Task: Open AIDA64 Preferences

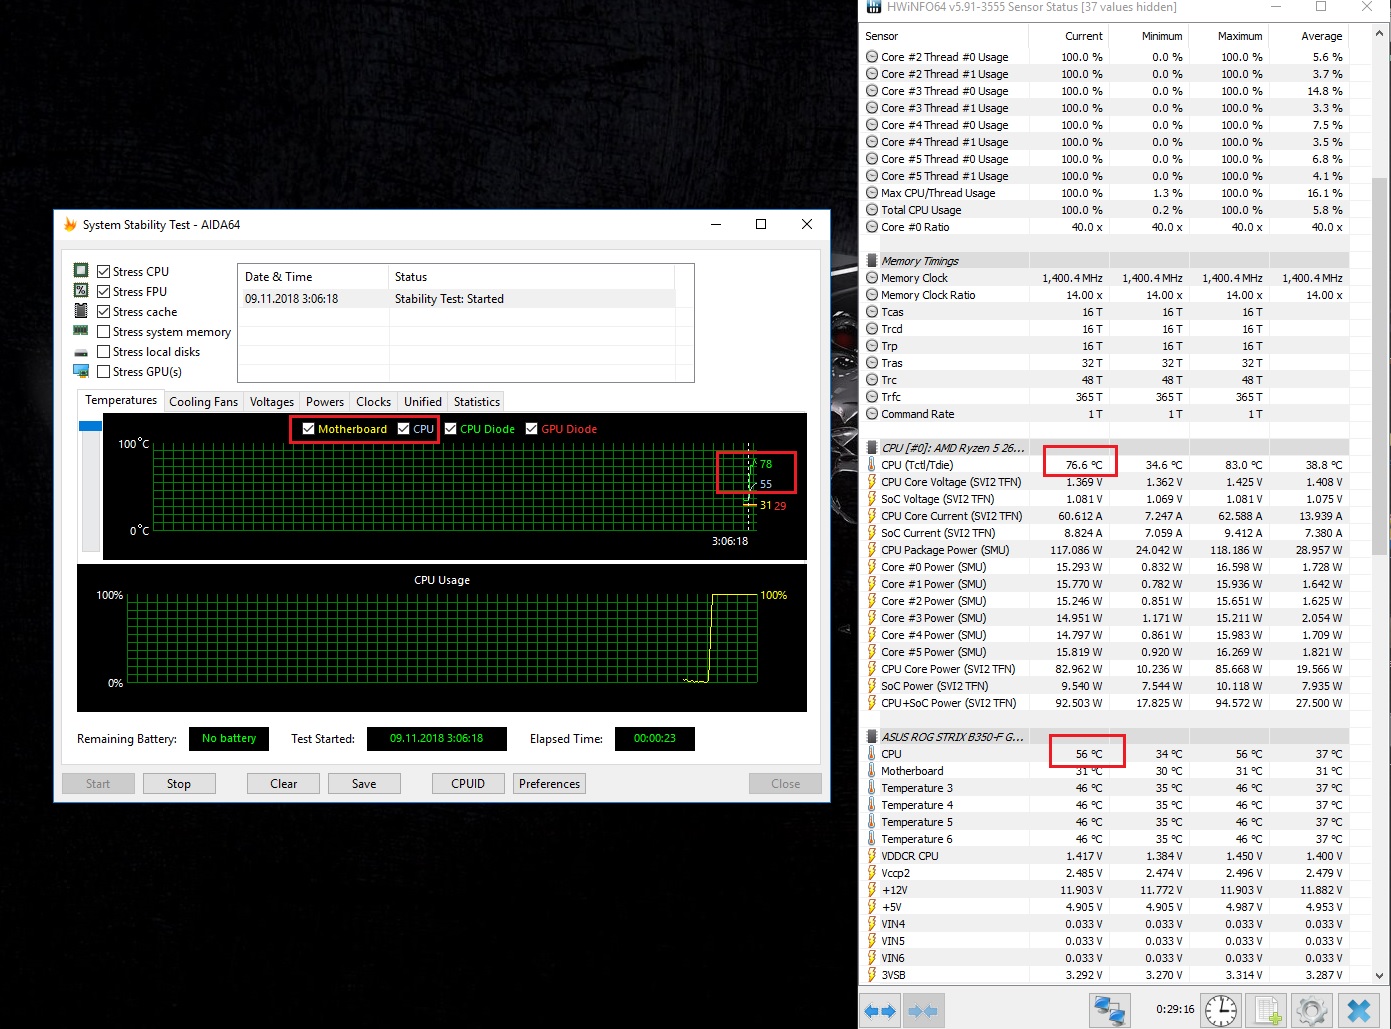Action: [549, 784]
